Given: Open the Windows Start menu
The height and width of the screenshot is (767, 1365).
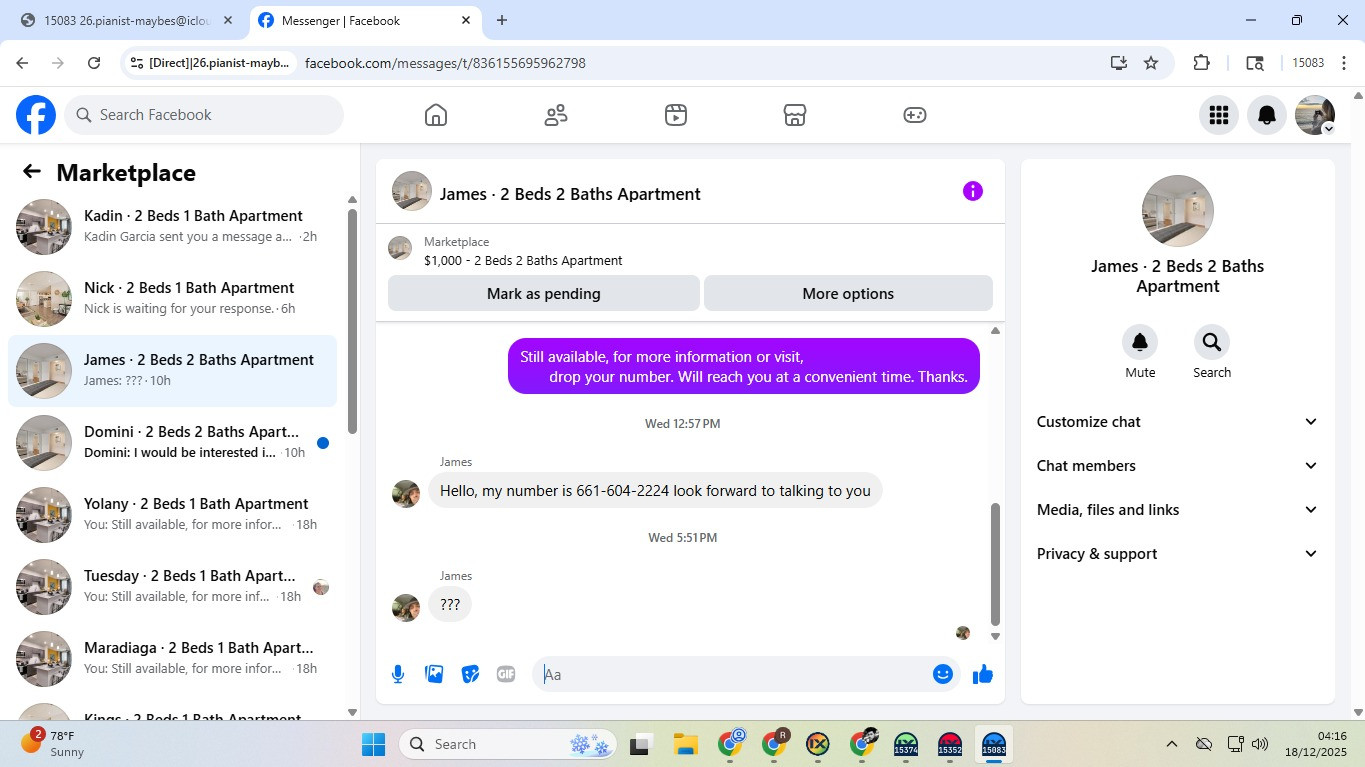Looking at the screenshot, I should coord(373,744).
